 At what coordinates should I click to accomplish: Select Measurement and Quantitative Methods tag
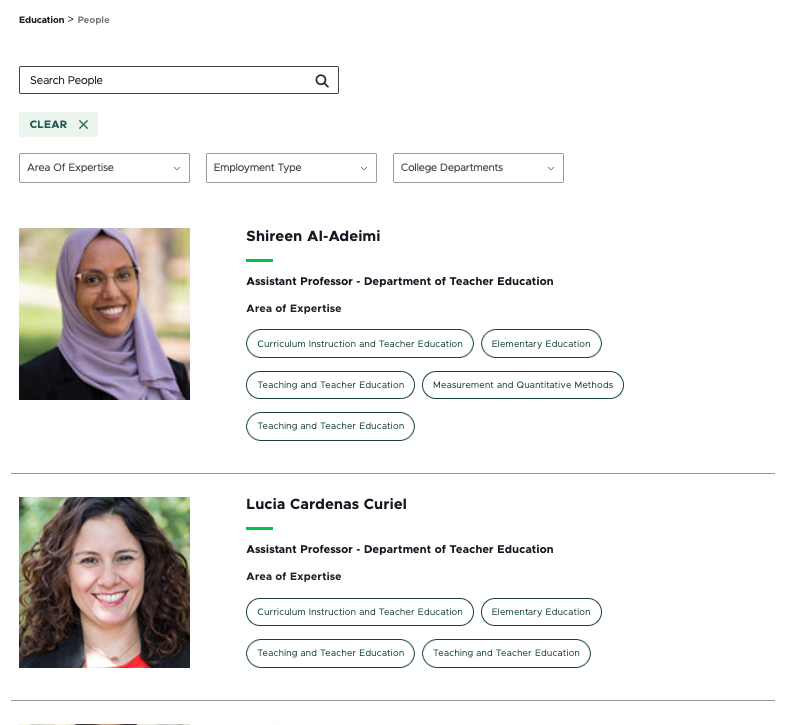(x=523, y=385)
